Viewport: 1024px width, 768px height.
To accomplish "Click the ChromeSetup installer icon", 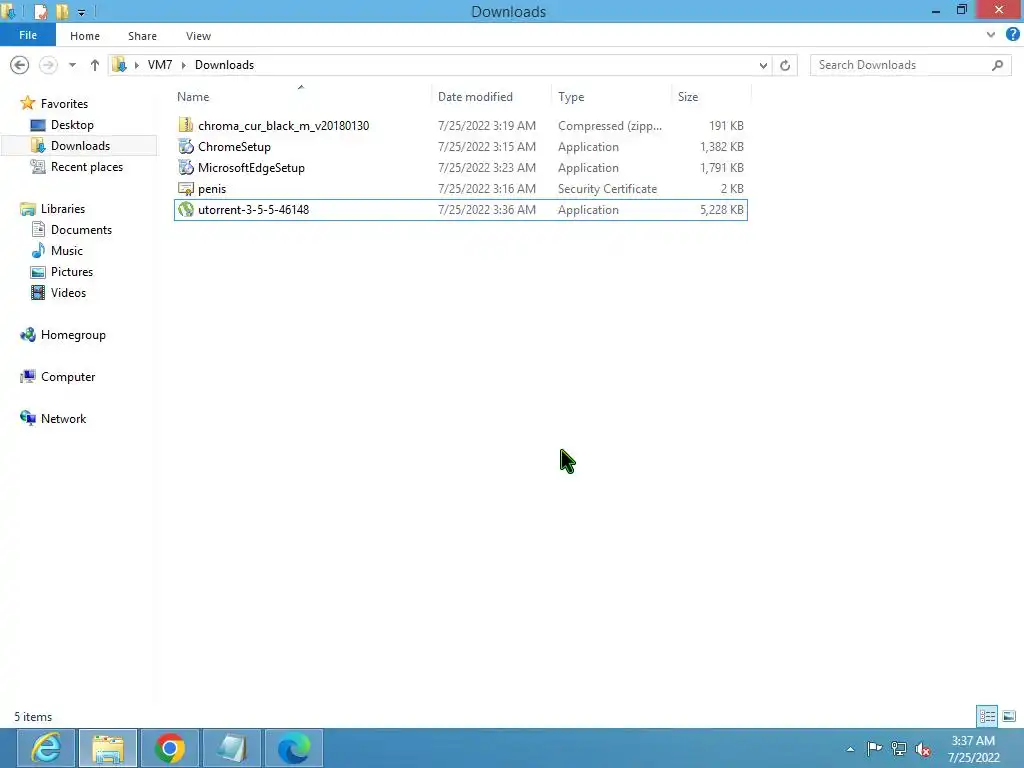I will click(x=186, y=146).
